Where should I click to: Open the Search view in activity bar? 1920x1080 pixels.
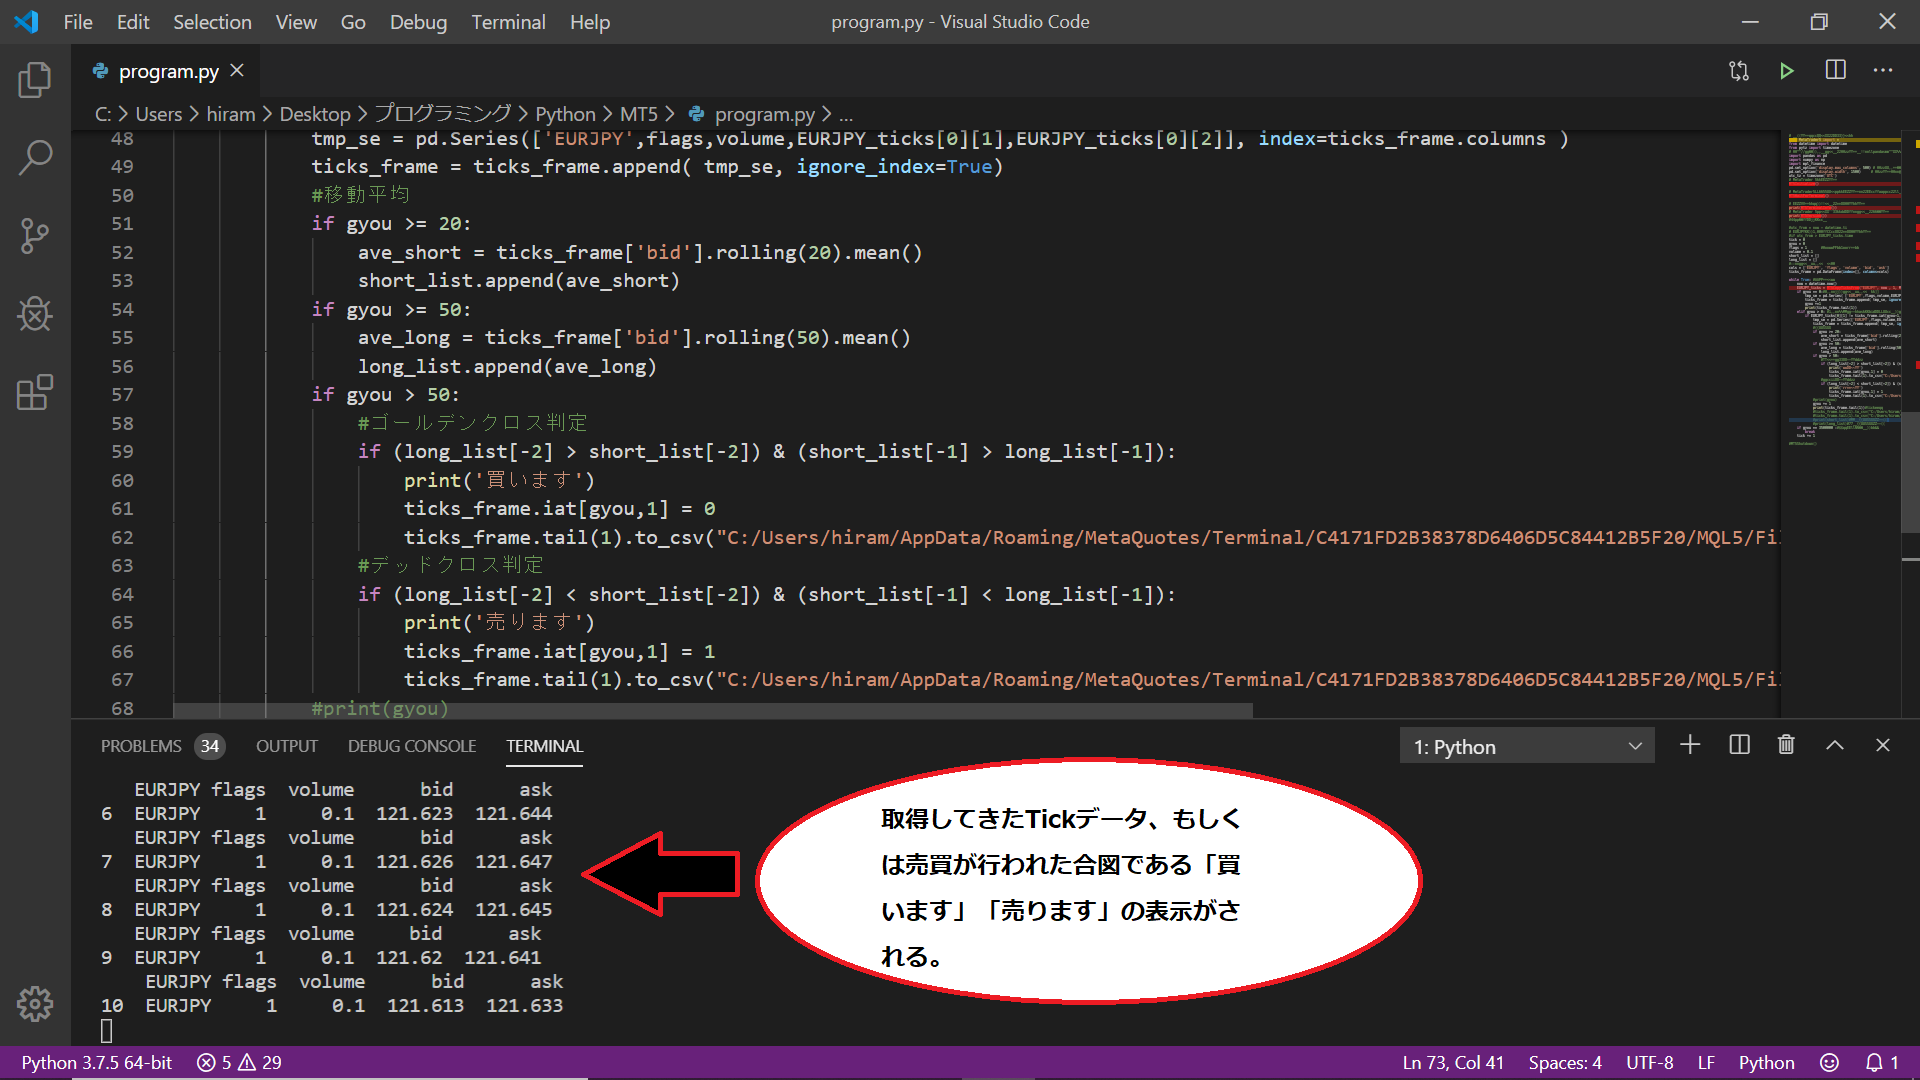click(x=35, y=158)
